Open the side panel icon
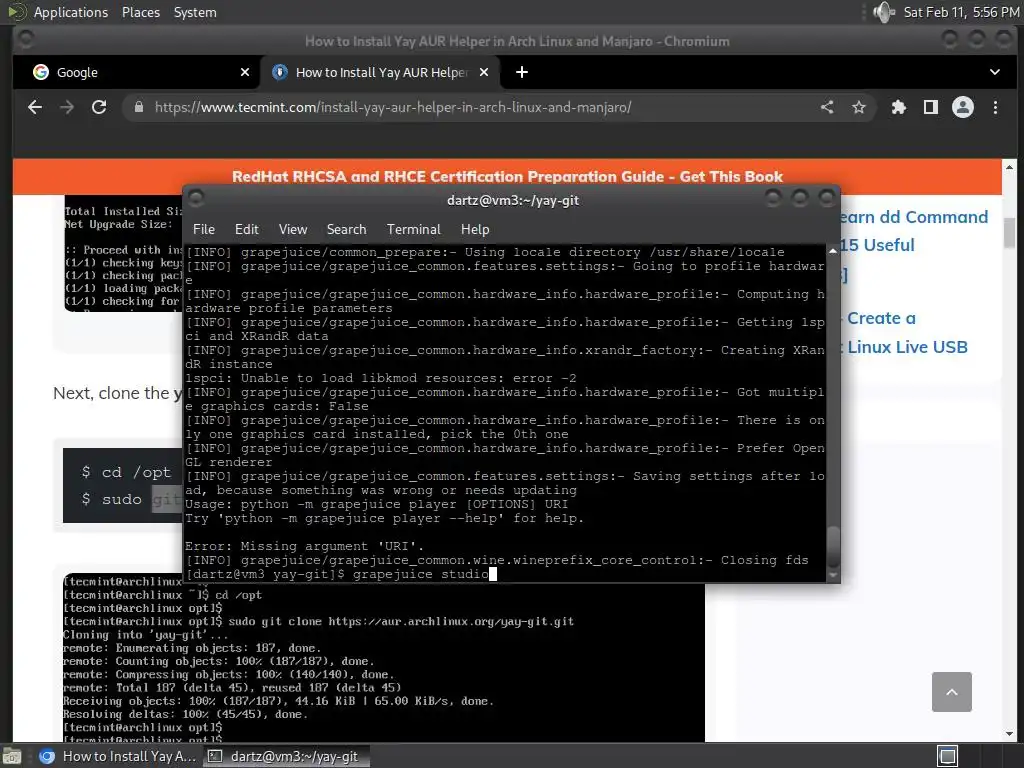The height and width of the screenshot is (768, 1024). coord(931,107)
